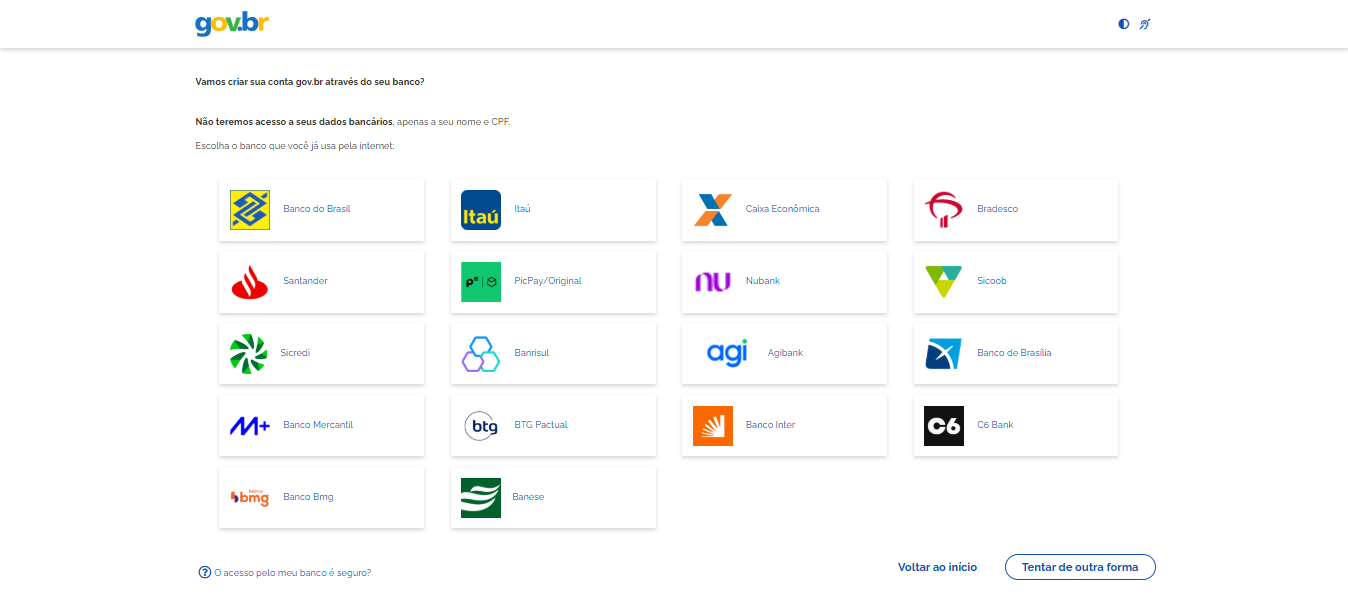Go to the gov.br home logo
This screenshot has width=1348, height=597.
click(232, 24)
